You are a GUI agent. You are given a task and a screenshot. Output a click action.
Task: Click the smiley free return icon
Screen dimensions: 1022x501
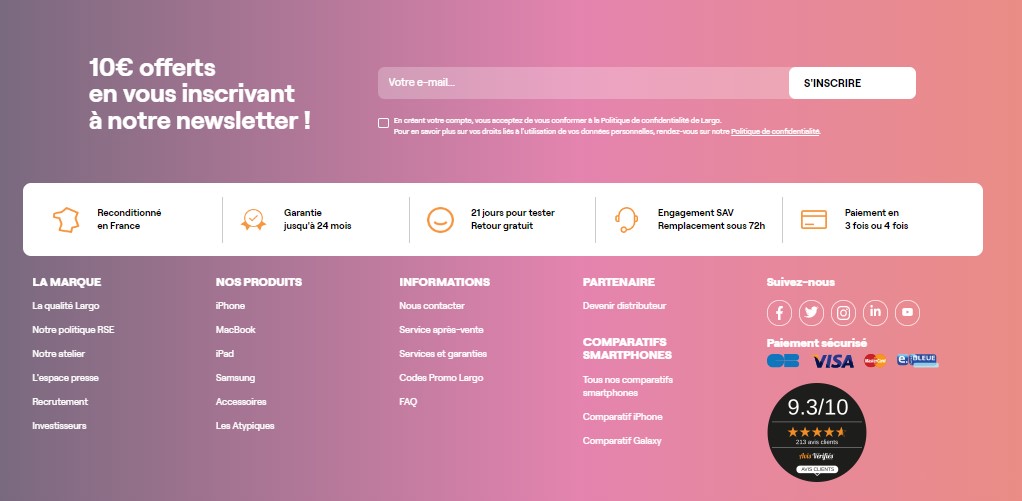click(x=440, y=219)
